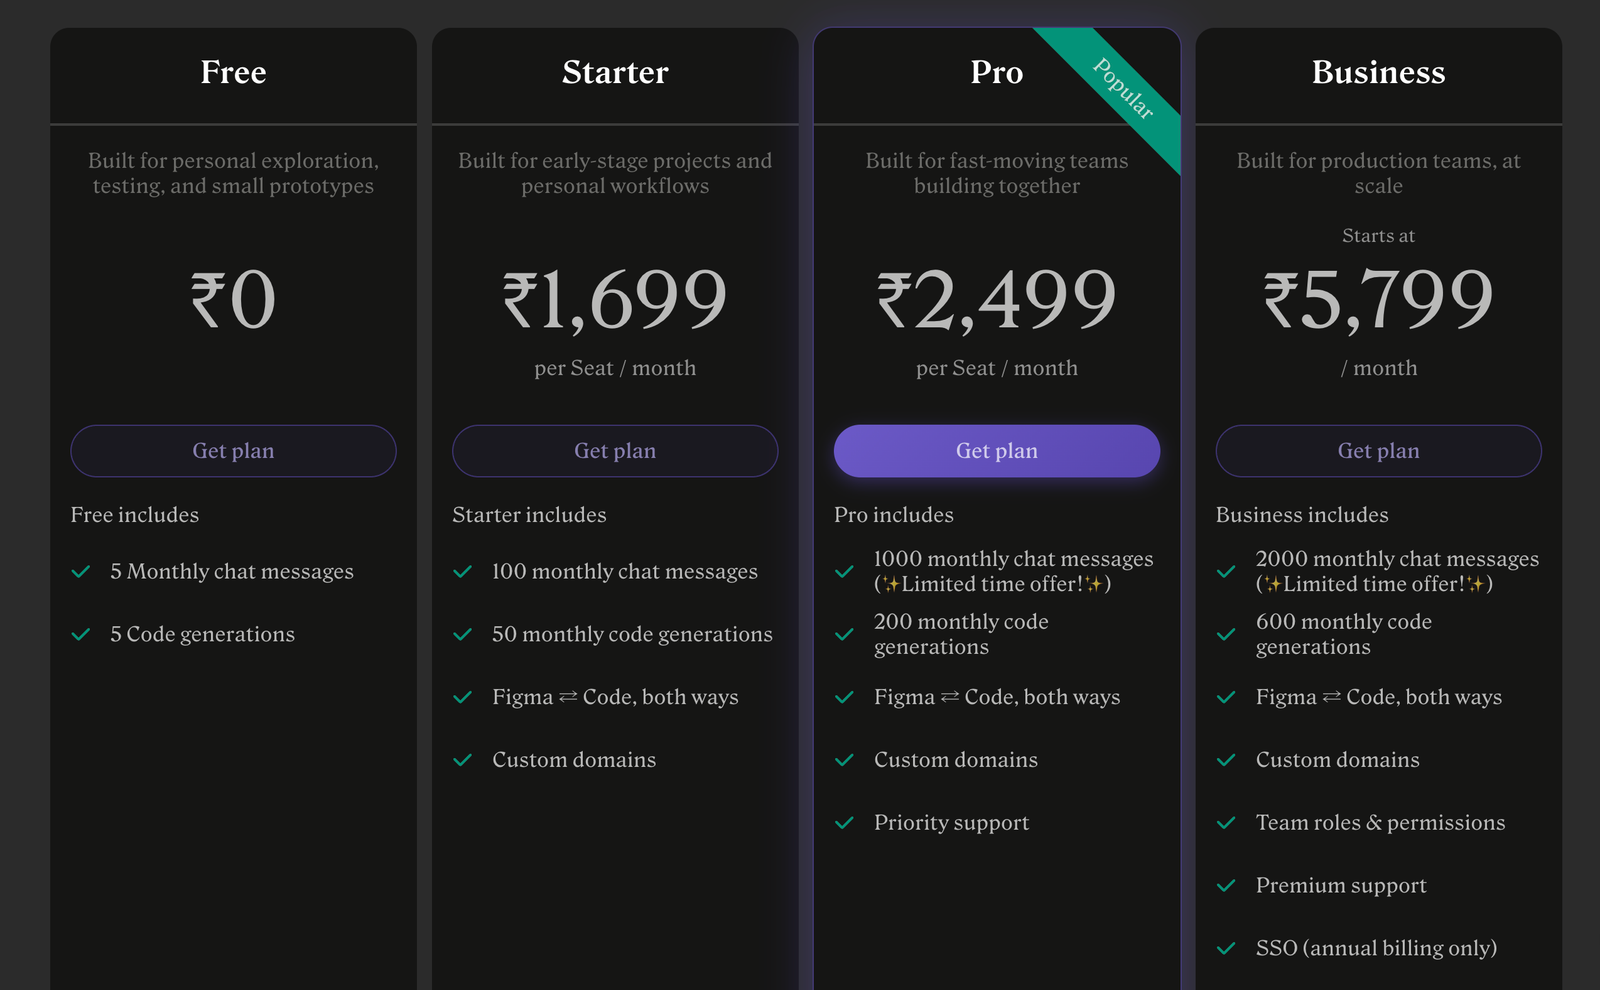Screen dimensions: 1600x990
Task: Click the Popular ribbon on Pro card
Action: [x=1123, y=88]
